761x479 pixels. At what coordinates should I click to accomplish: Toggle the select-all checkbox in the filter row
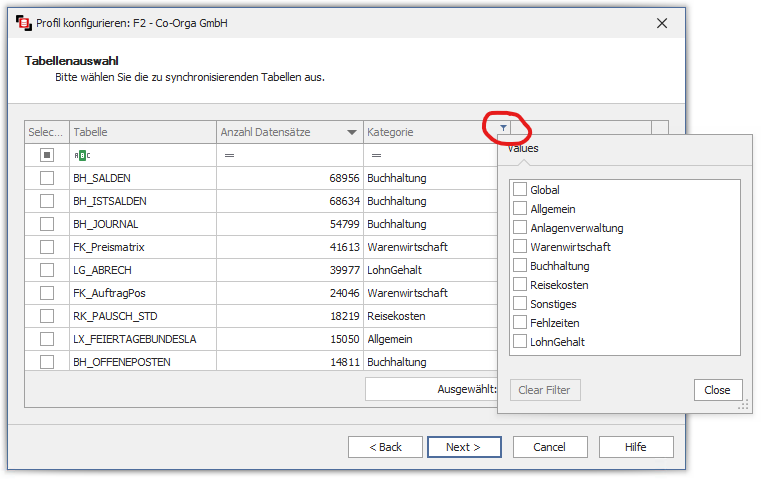pyautogui.click(x=47, y=155)
